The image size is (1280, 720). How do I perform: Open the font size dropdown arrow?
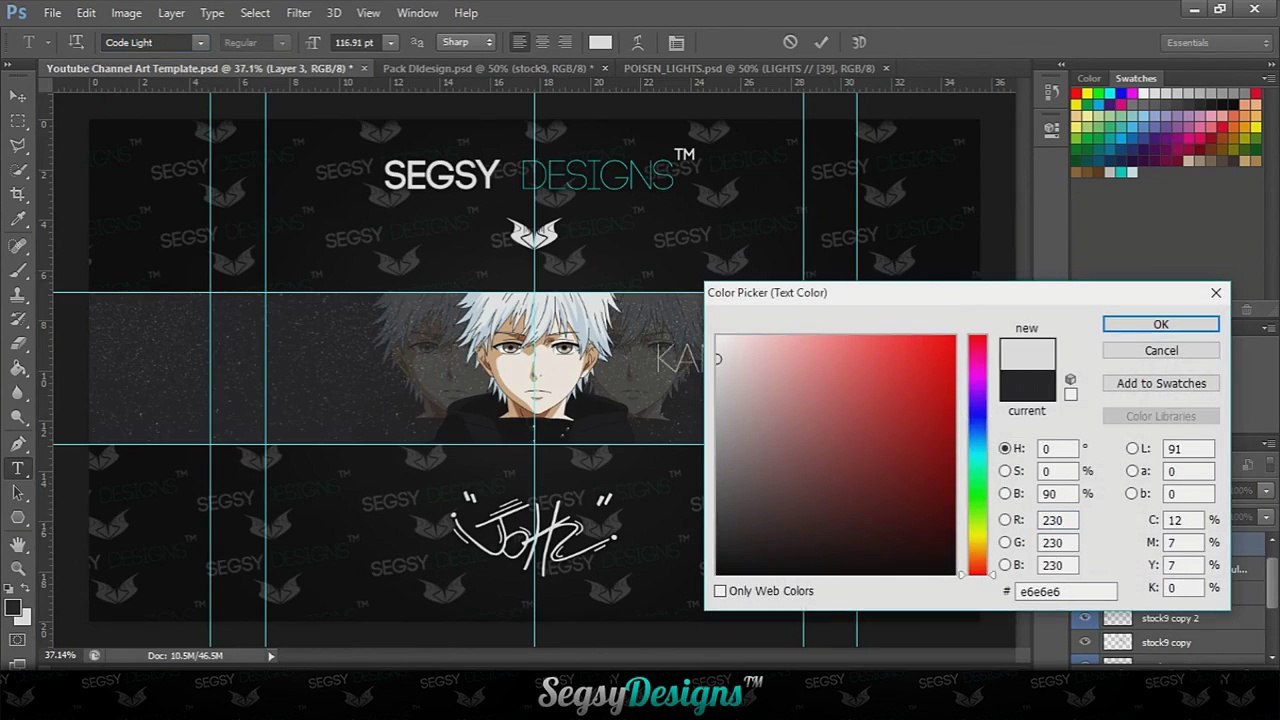pos(390,43)
